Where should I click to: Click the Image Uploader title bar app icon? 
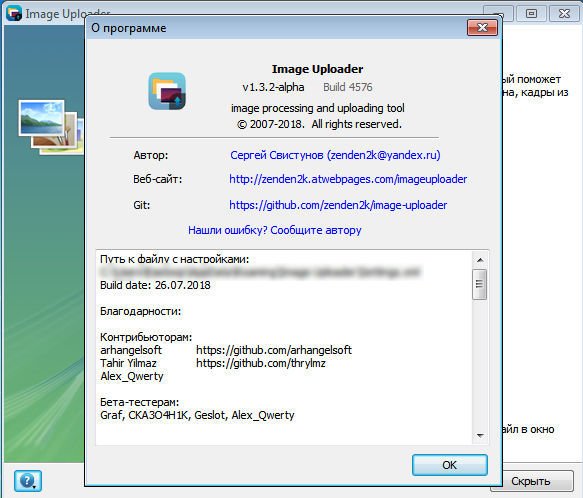14,14
